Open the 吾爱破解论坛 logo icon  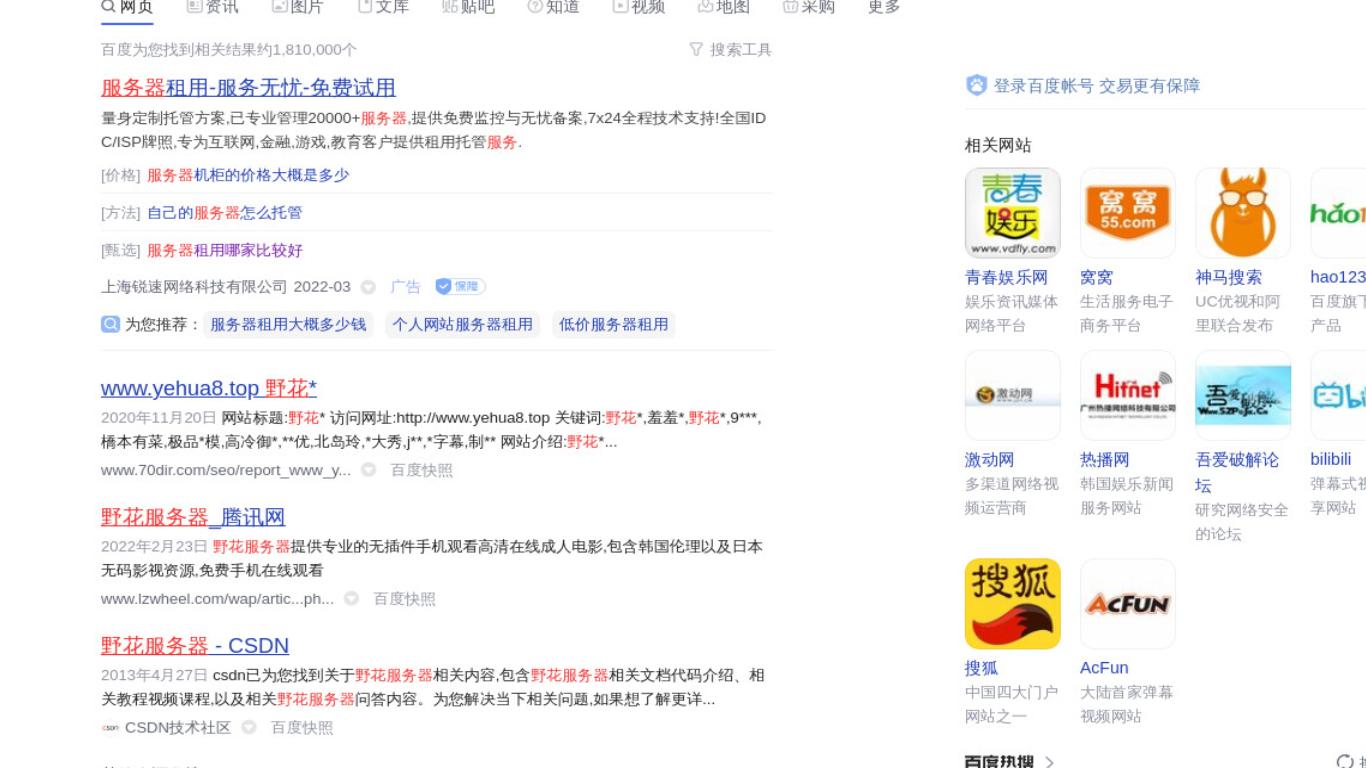1242,395
